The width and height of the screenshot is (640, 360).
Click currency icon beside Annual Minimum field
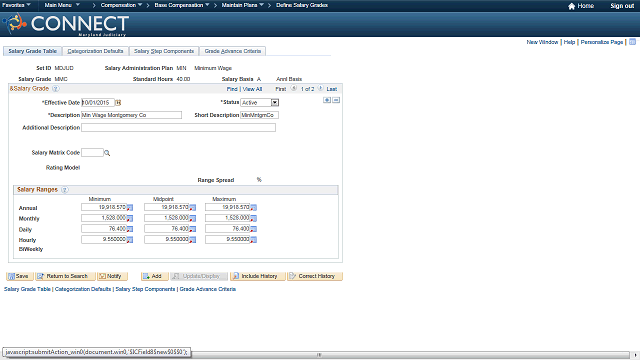pos(130,208)
